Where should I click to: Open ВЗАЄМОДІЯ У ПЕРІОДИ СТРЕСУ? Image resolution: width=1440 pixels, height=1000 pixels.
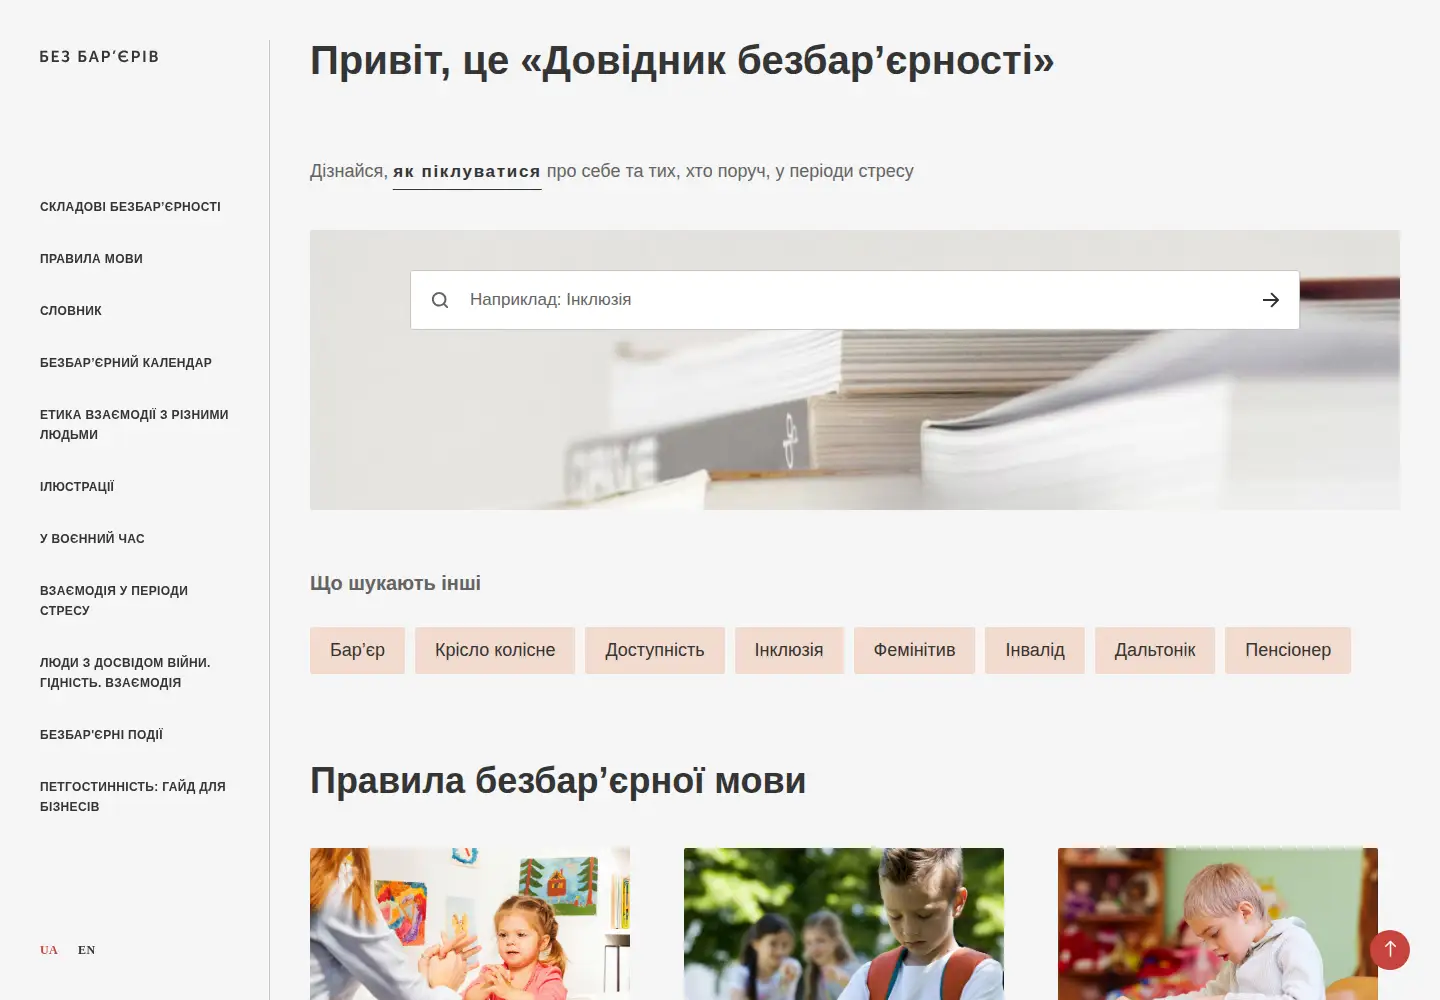coord(114,601)
